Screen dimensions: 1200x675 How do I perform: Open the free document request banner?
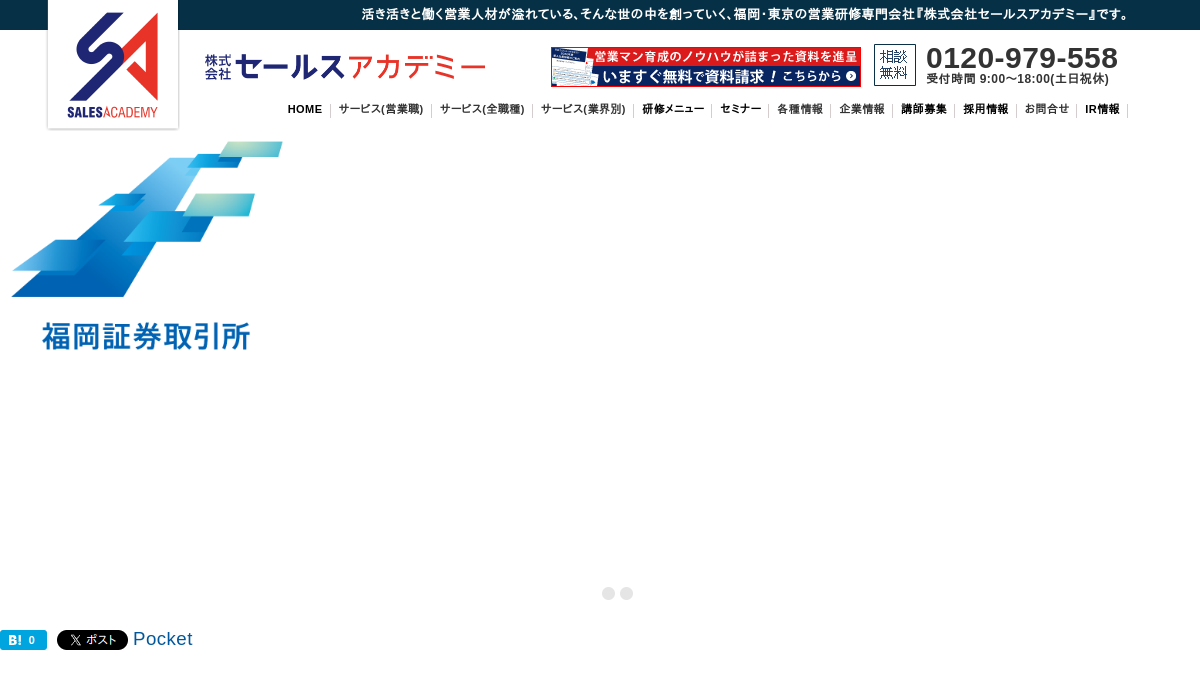[x=706, y=67]
